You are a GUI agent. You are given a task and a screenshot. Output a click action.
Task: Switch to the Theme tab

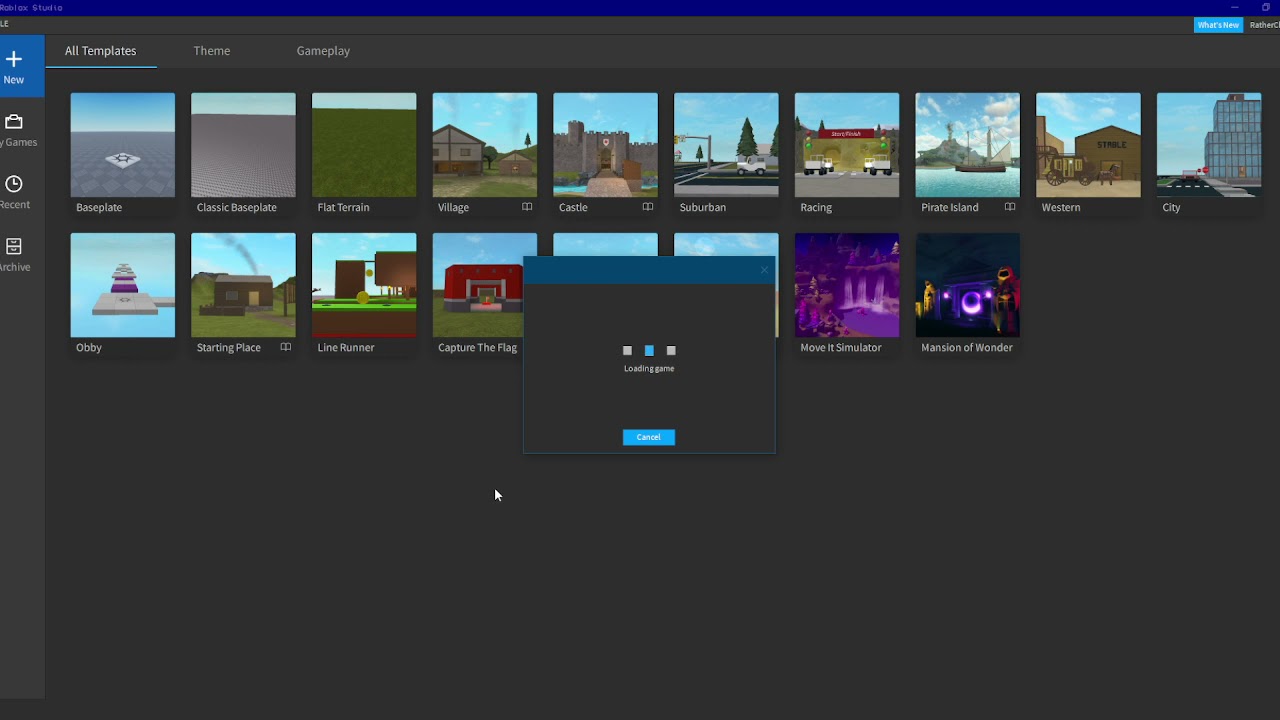212,51
